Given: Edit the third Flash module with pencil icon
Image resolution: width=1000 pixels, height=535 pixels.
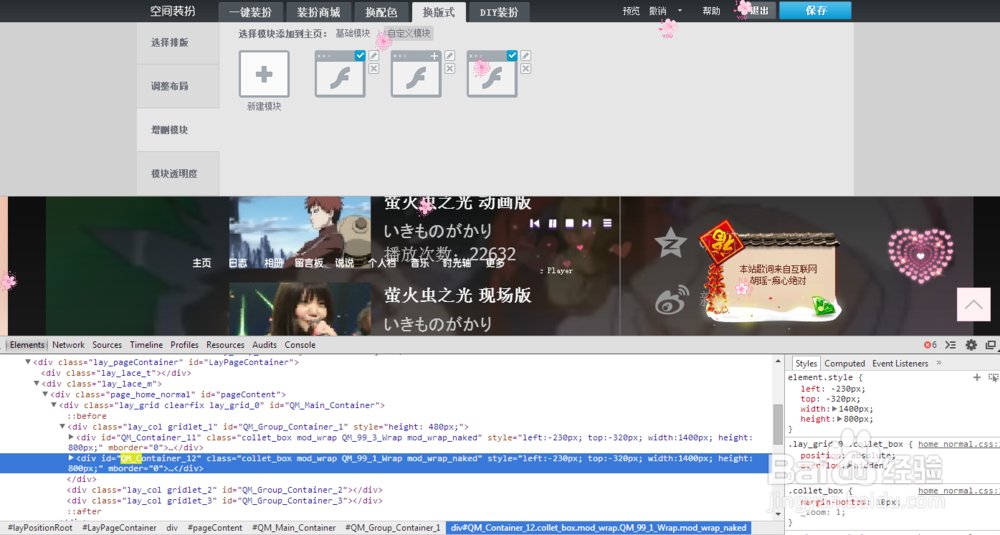Looking at the screenshot, I should point(526,56).
